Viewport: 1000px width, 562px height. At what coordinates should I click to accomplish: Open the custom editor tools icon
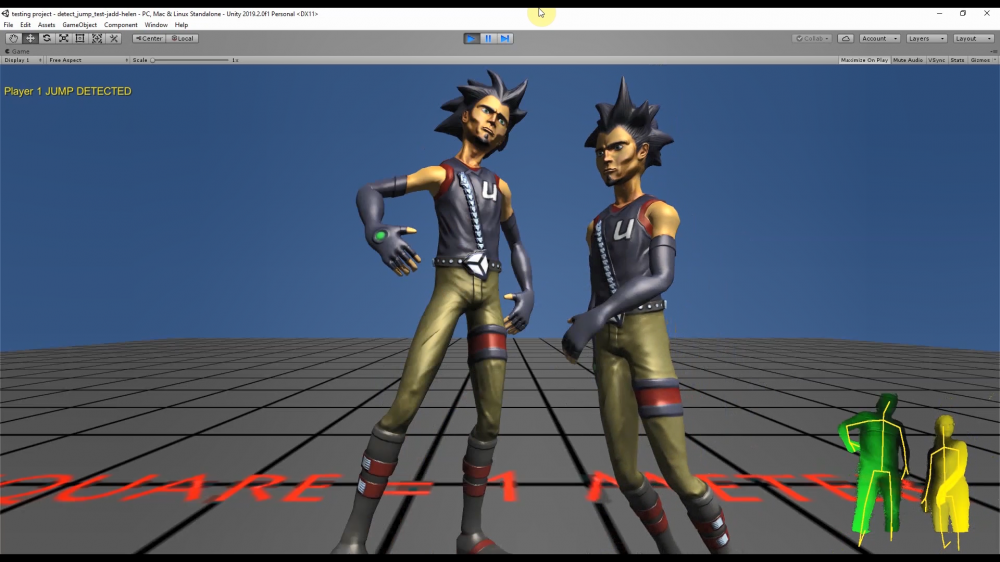pos(114,38)
